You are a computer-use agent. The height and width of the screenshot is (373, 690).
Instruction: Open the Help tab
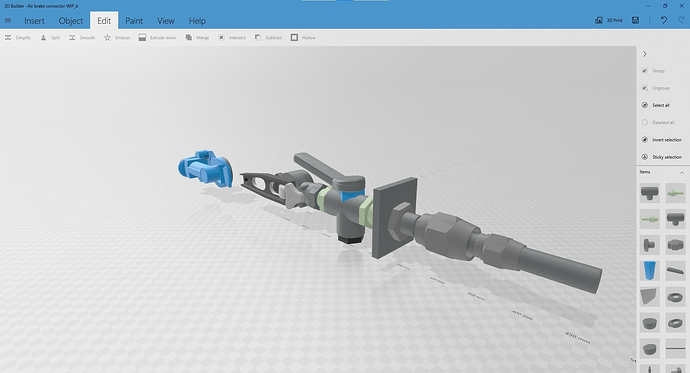197,21
